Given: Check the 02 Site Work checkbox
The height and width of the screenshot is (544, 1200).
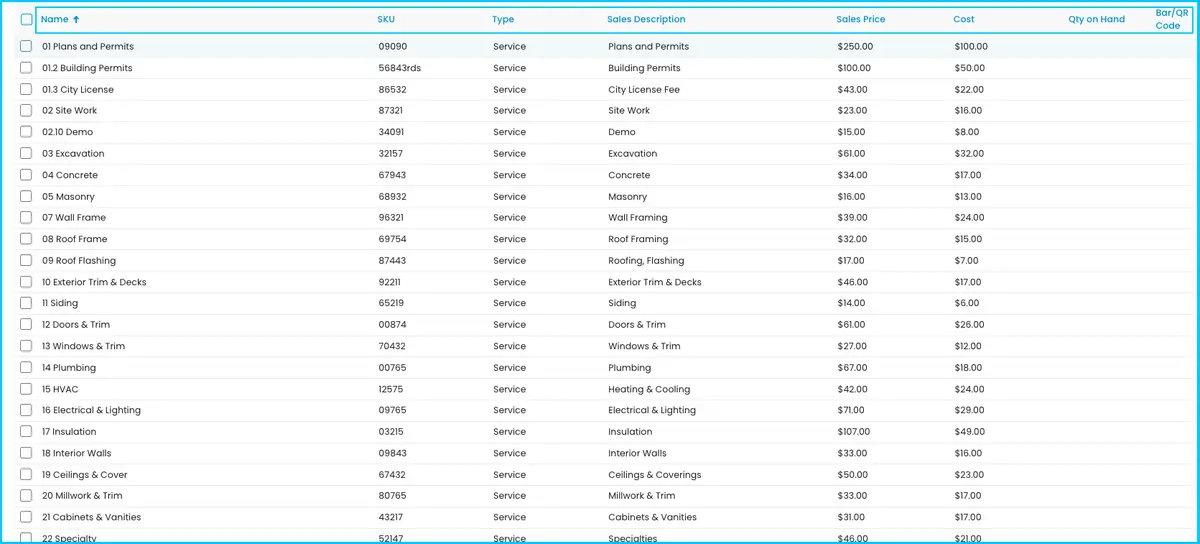Looking at the screenshot, I should 26,110.
